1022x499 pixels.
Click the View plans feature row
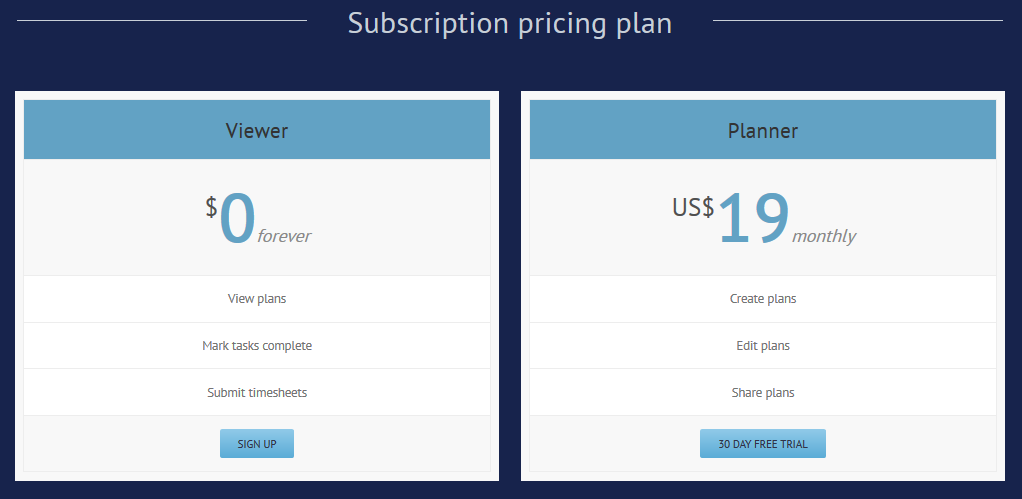pyautogui.click(x=257, y=299)
